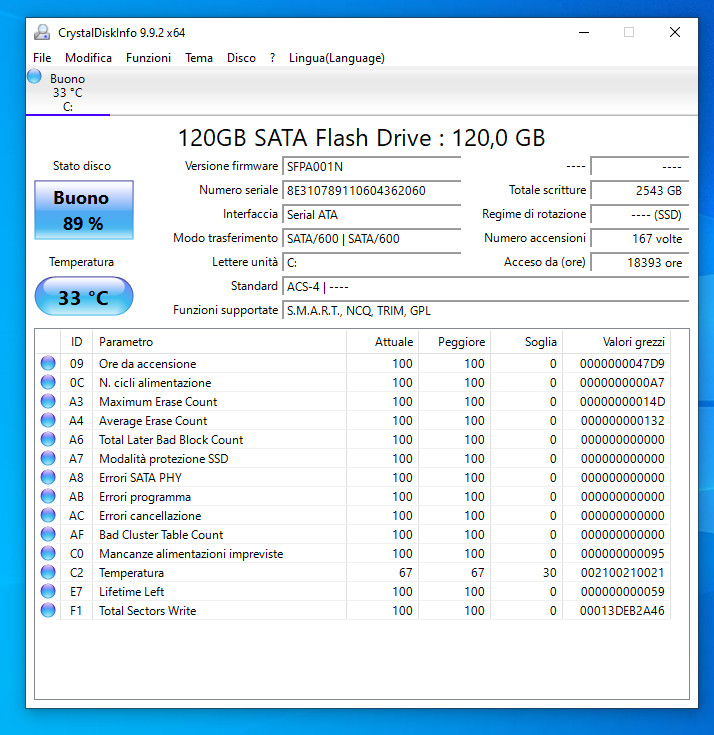Click the raw value 002100210021
Screen dimensions: 714x735
[x=622, y=572]
